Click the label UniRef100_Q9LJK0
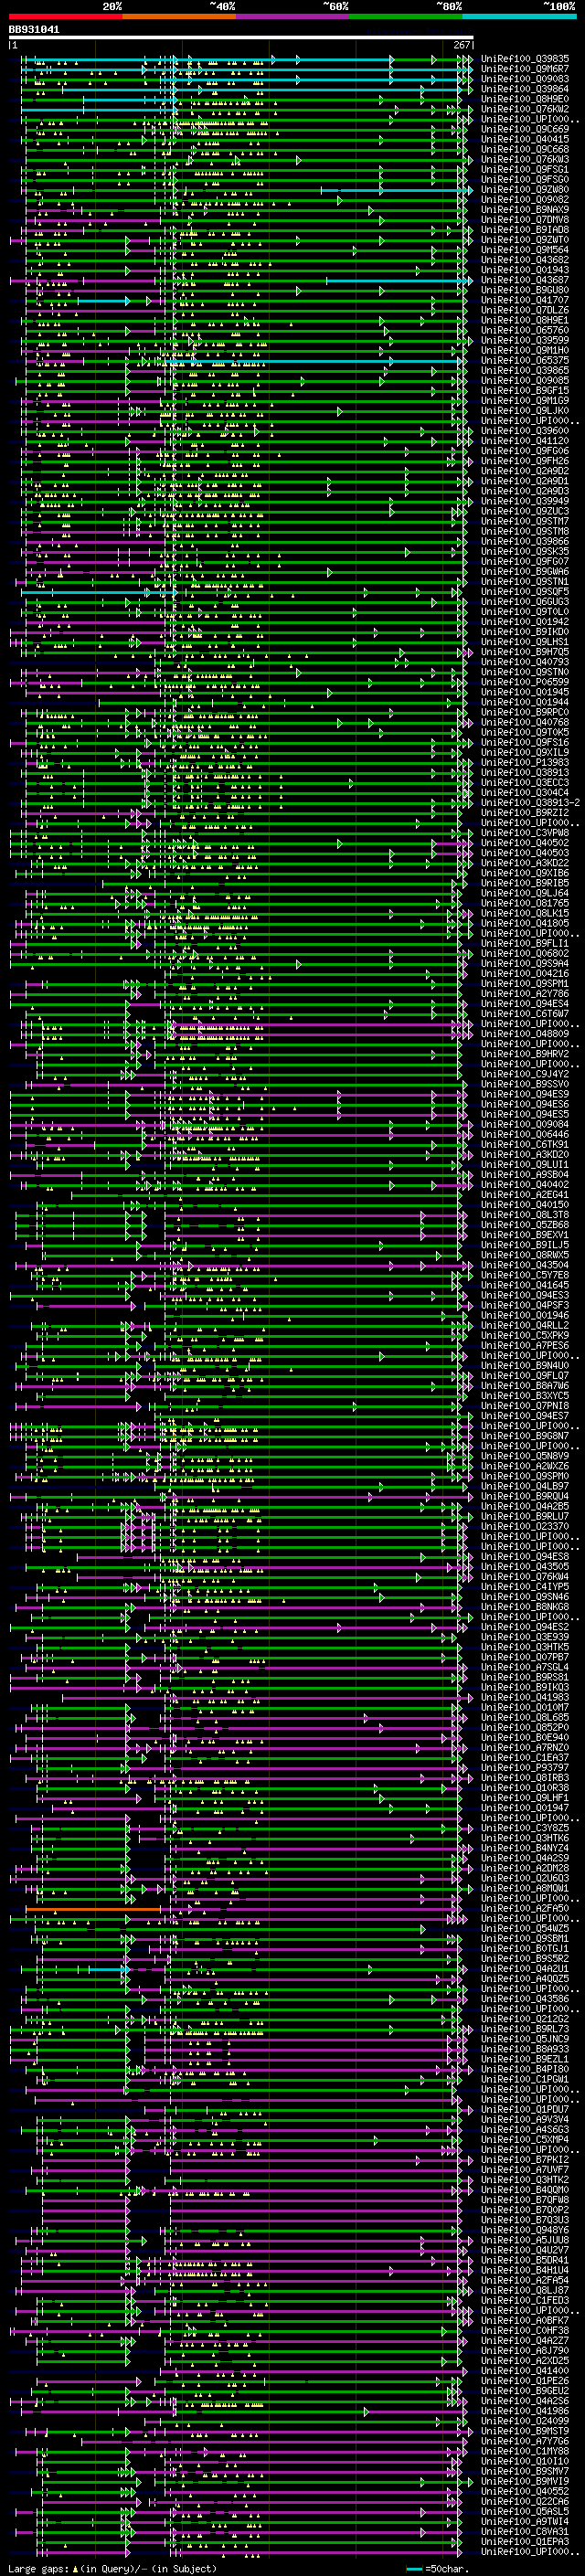Viewport: 585px width, 2576px height. (524, 411)
